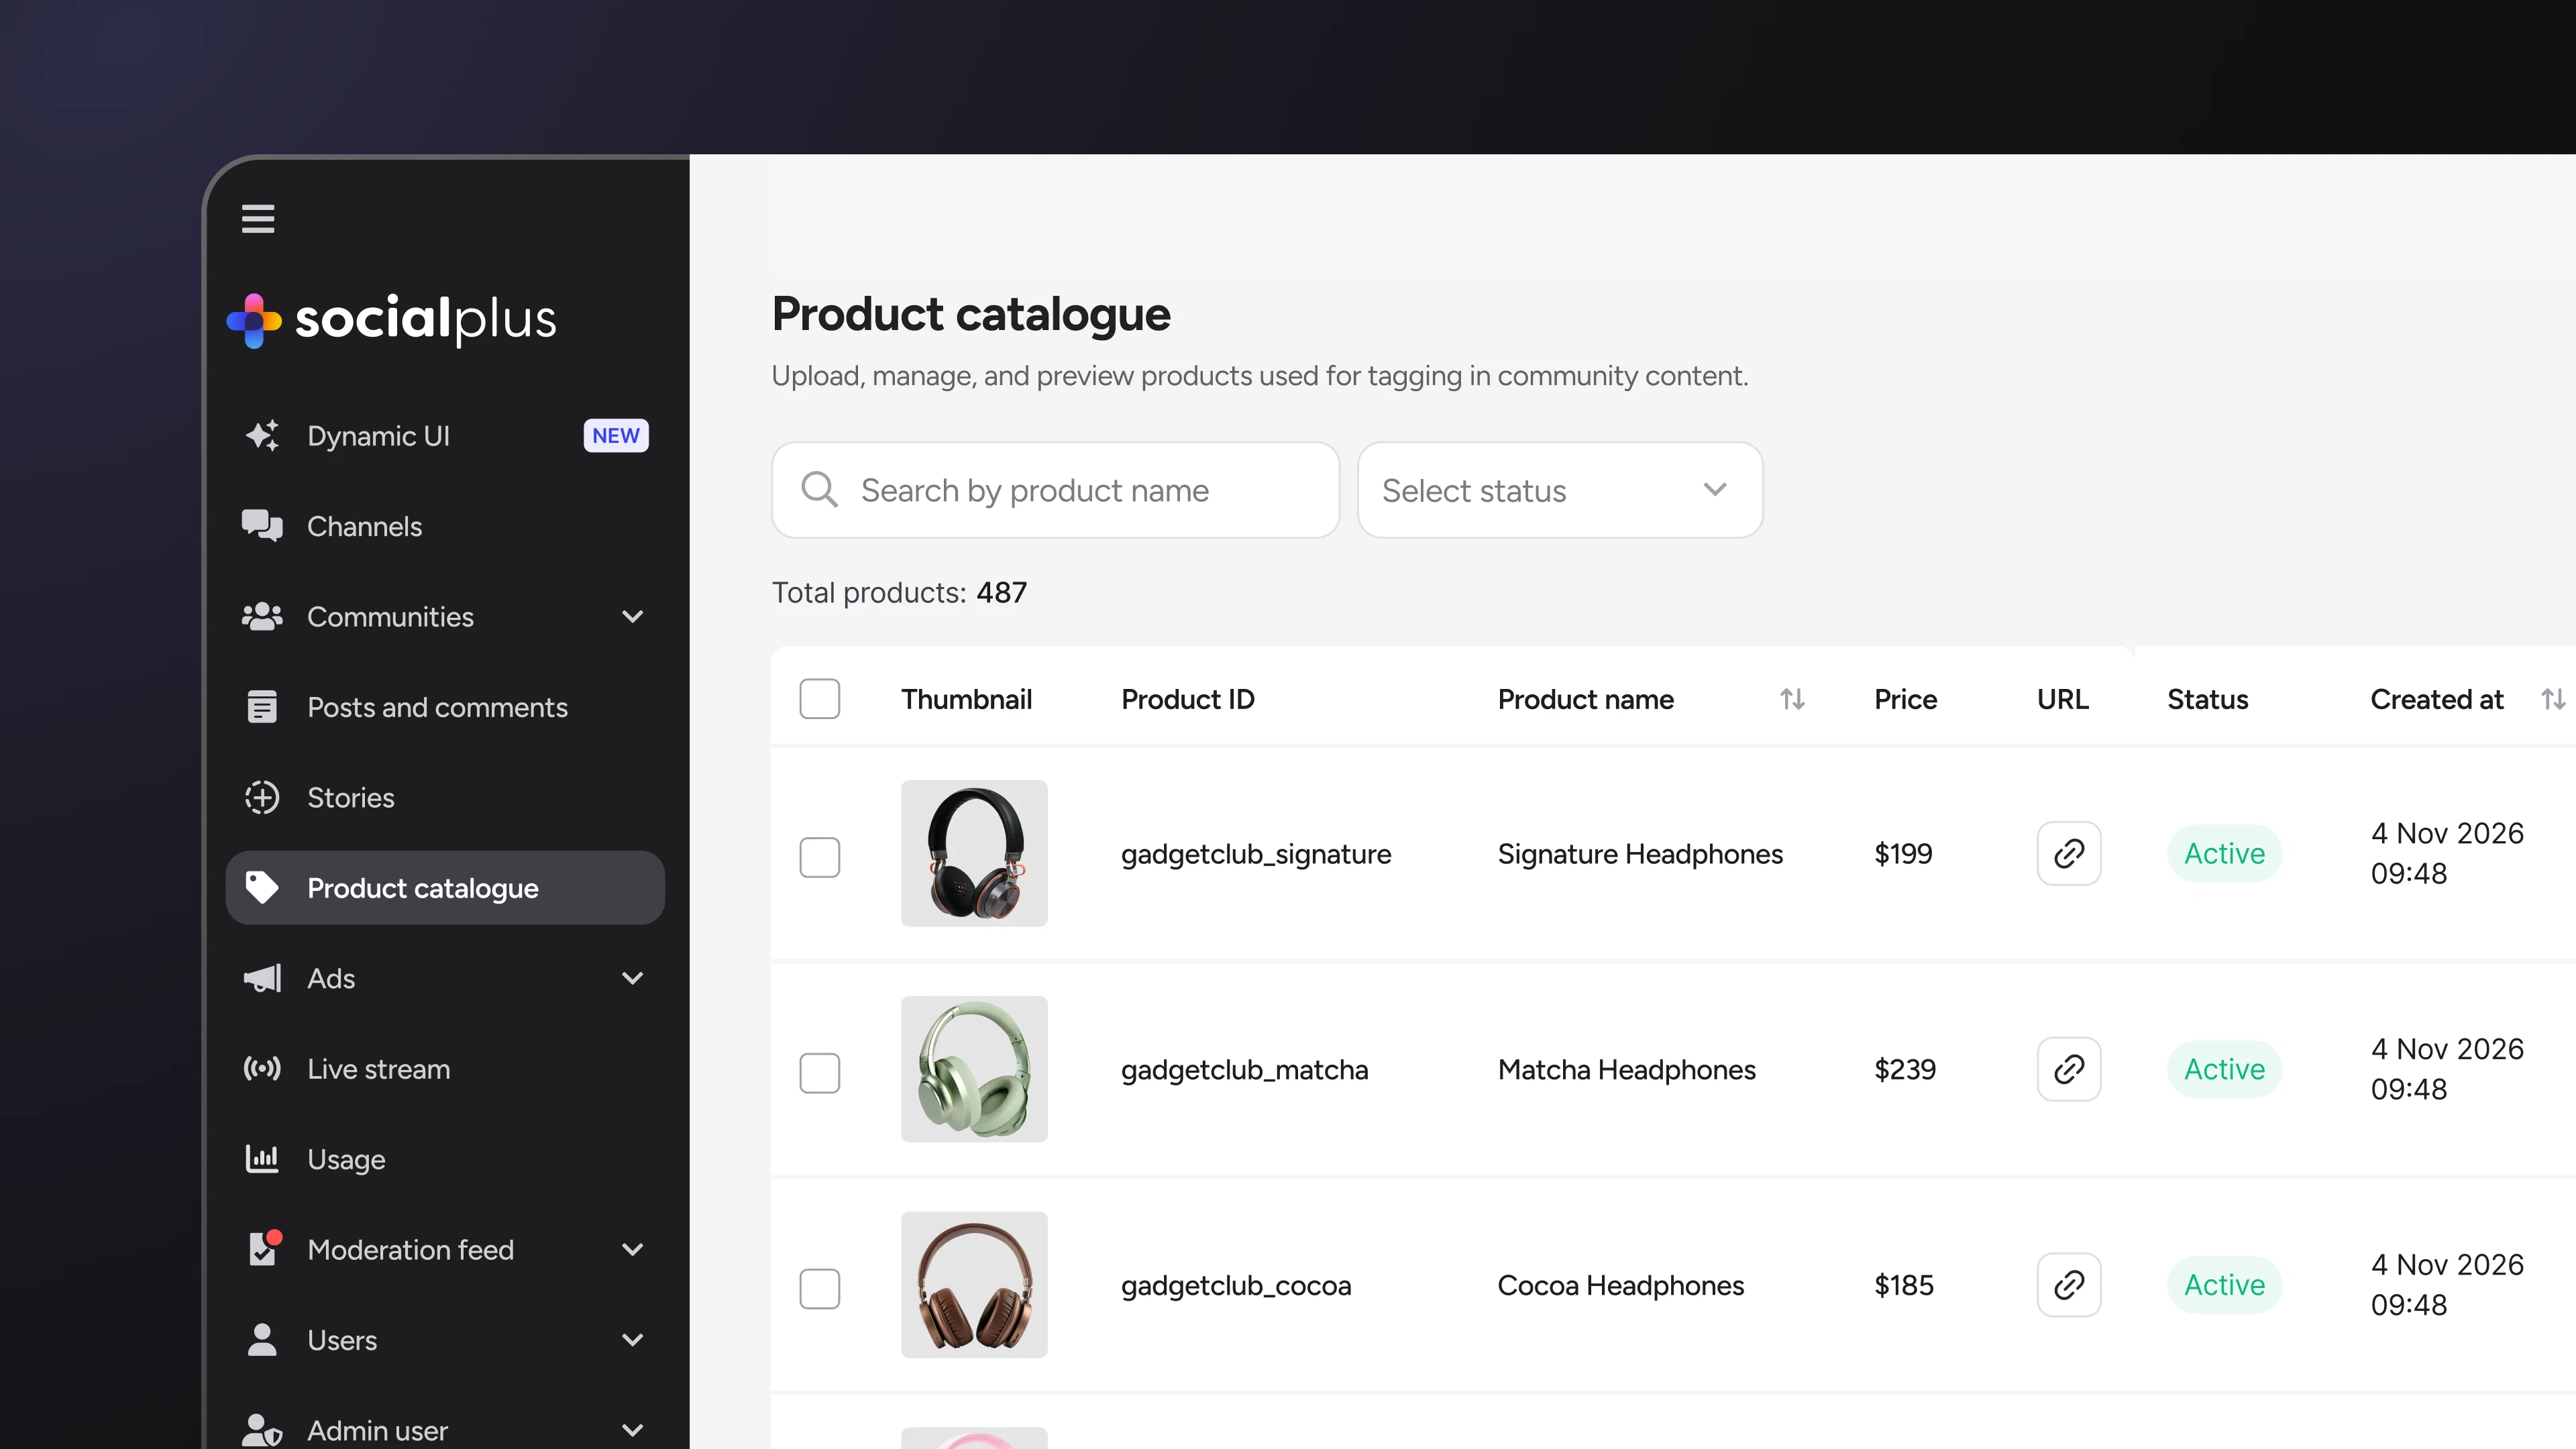Select the gadgetclub_matcha row checkbox

[819, 1073]
